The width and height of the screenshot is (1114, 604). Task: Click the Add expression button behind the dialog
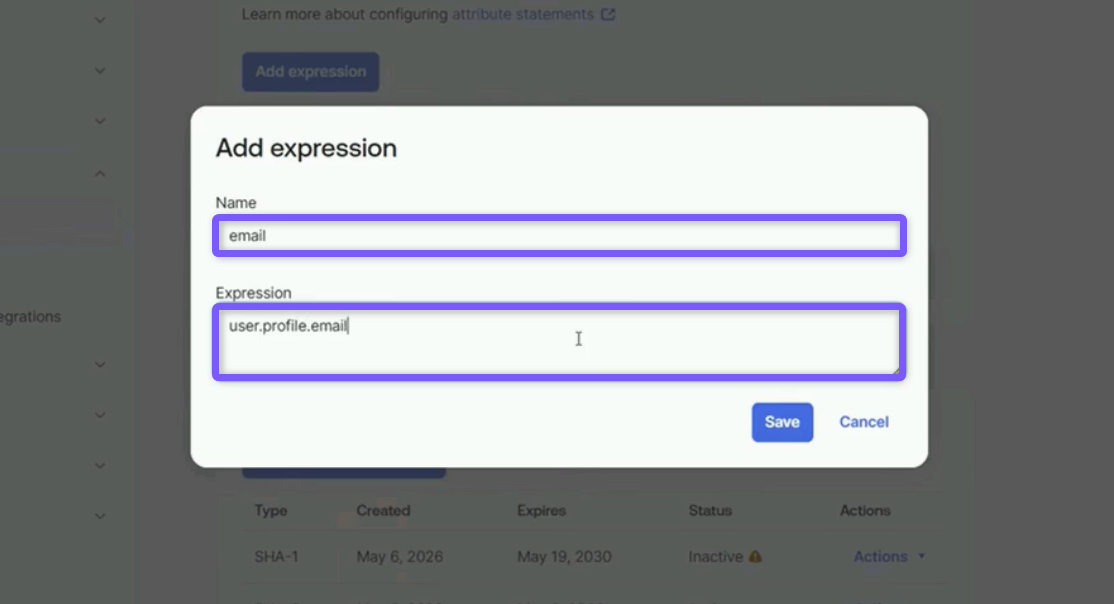coord(310,72)
